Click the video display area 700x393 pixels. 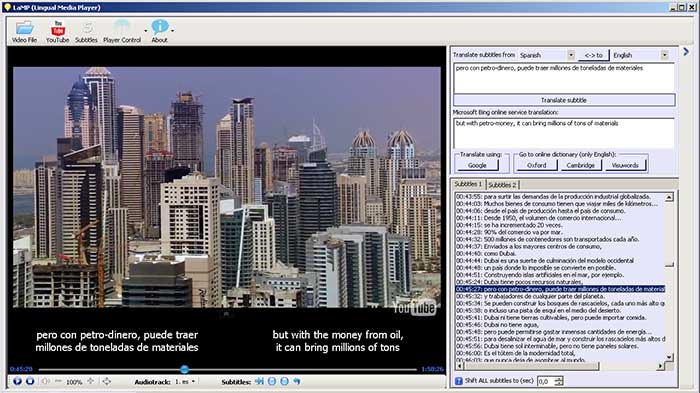[226, 187]
